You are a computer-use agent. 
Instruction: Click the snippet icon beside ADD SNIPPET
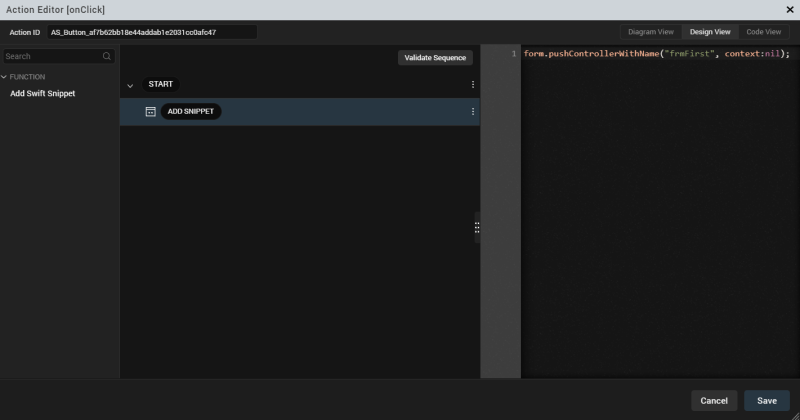click(150, 112)
